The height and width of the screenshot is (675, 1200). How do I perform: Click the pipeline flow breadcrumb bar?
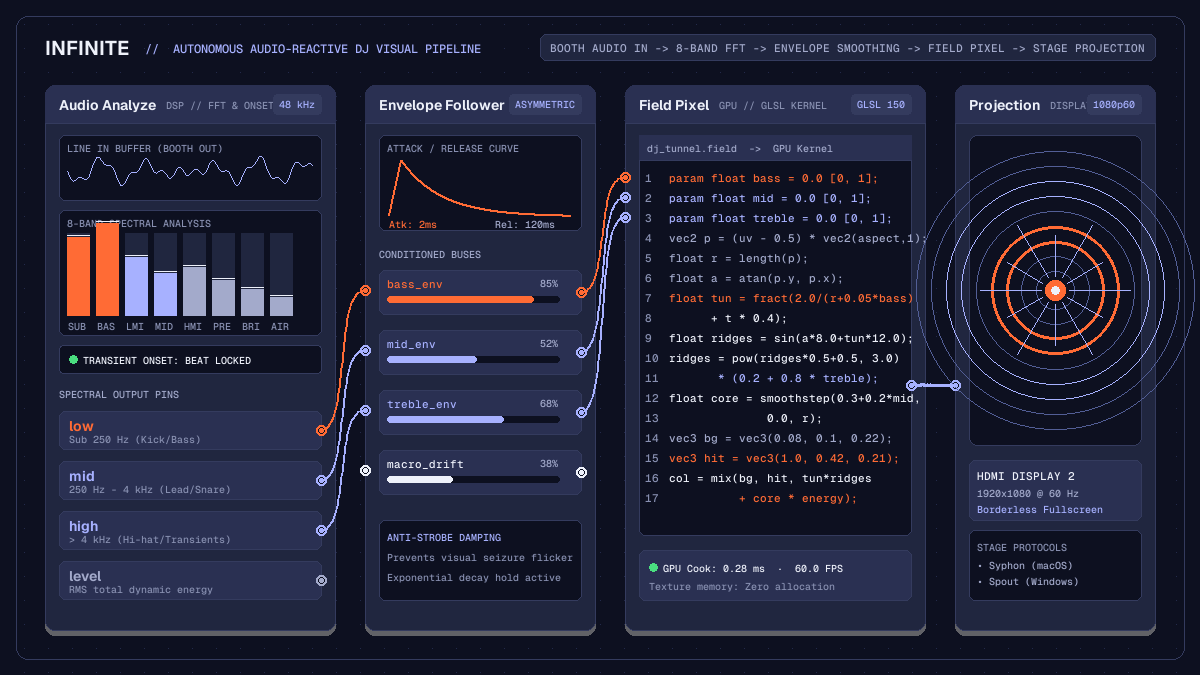click(x=847, y=48)
